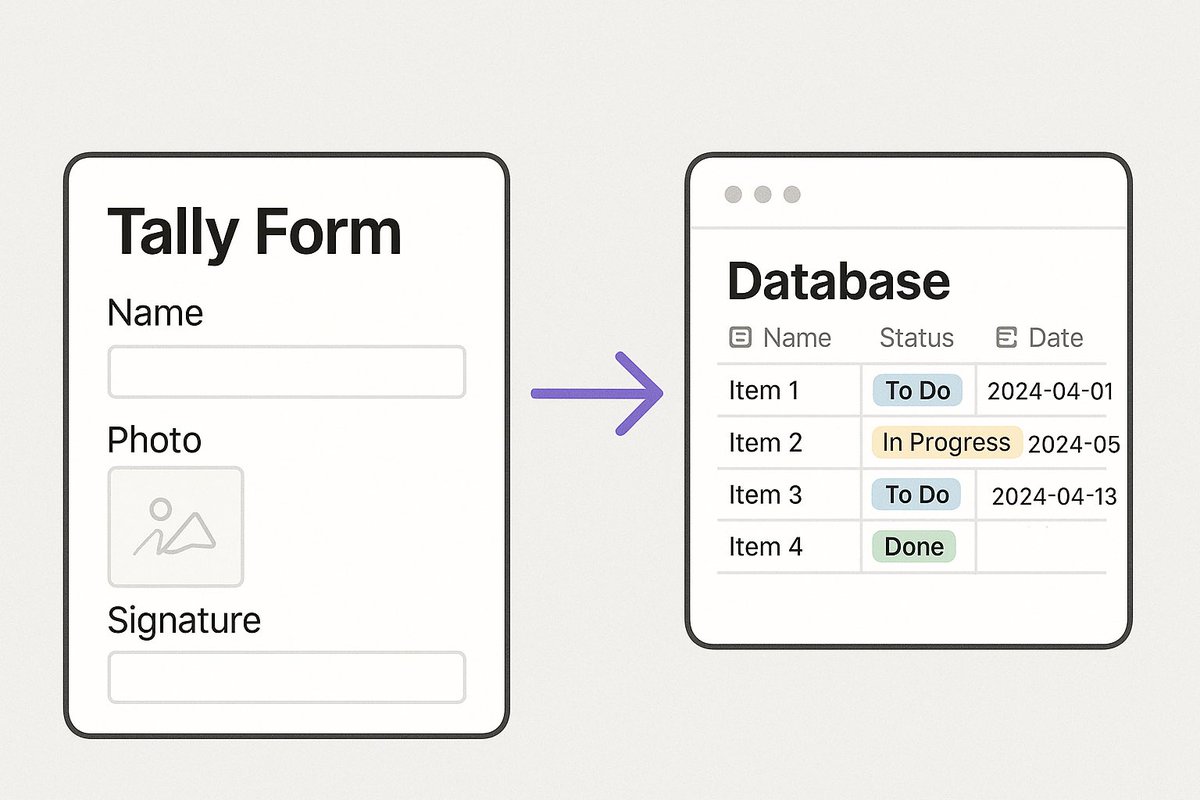Click the Signature field label
This screenshot has height=800, width=1200.
tap(184, 621)
